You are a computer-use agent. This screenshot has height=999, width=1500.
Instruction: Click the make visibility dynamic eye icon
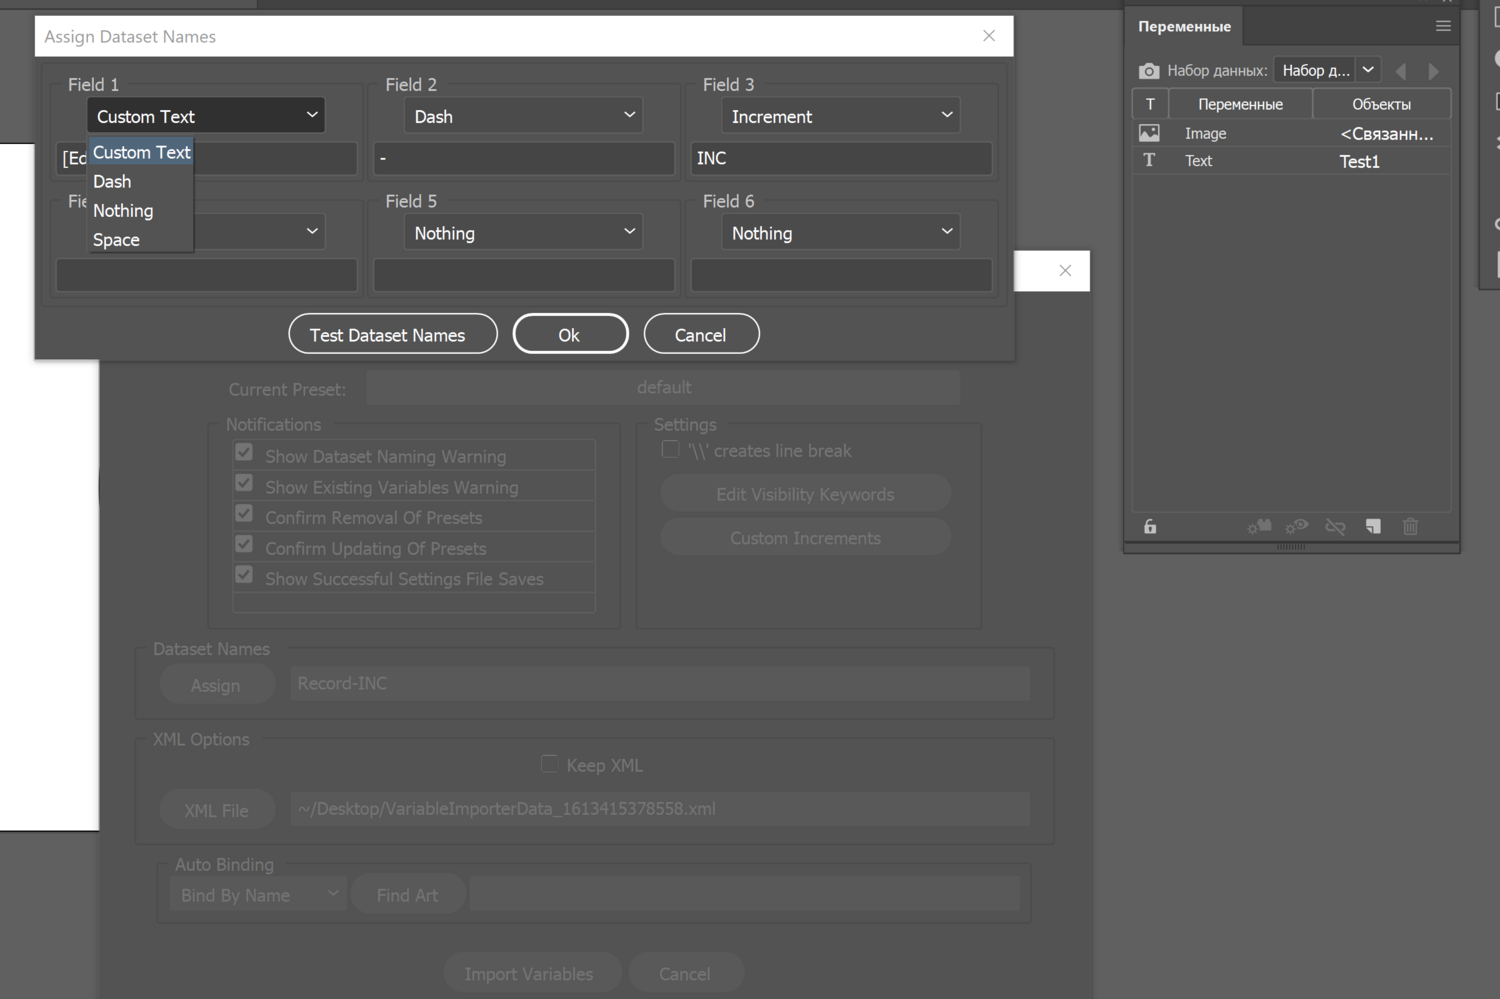1297,527
